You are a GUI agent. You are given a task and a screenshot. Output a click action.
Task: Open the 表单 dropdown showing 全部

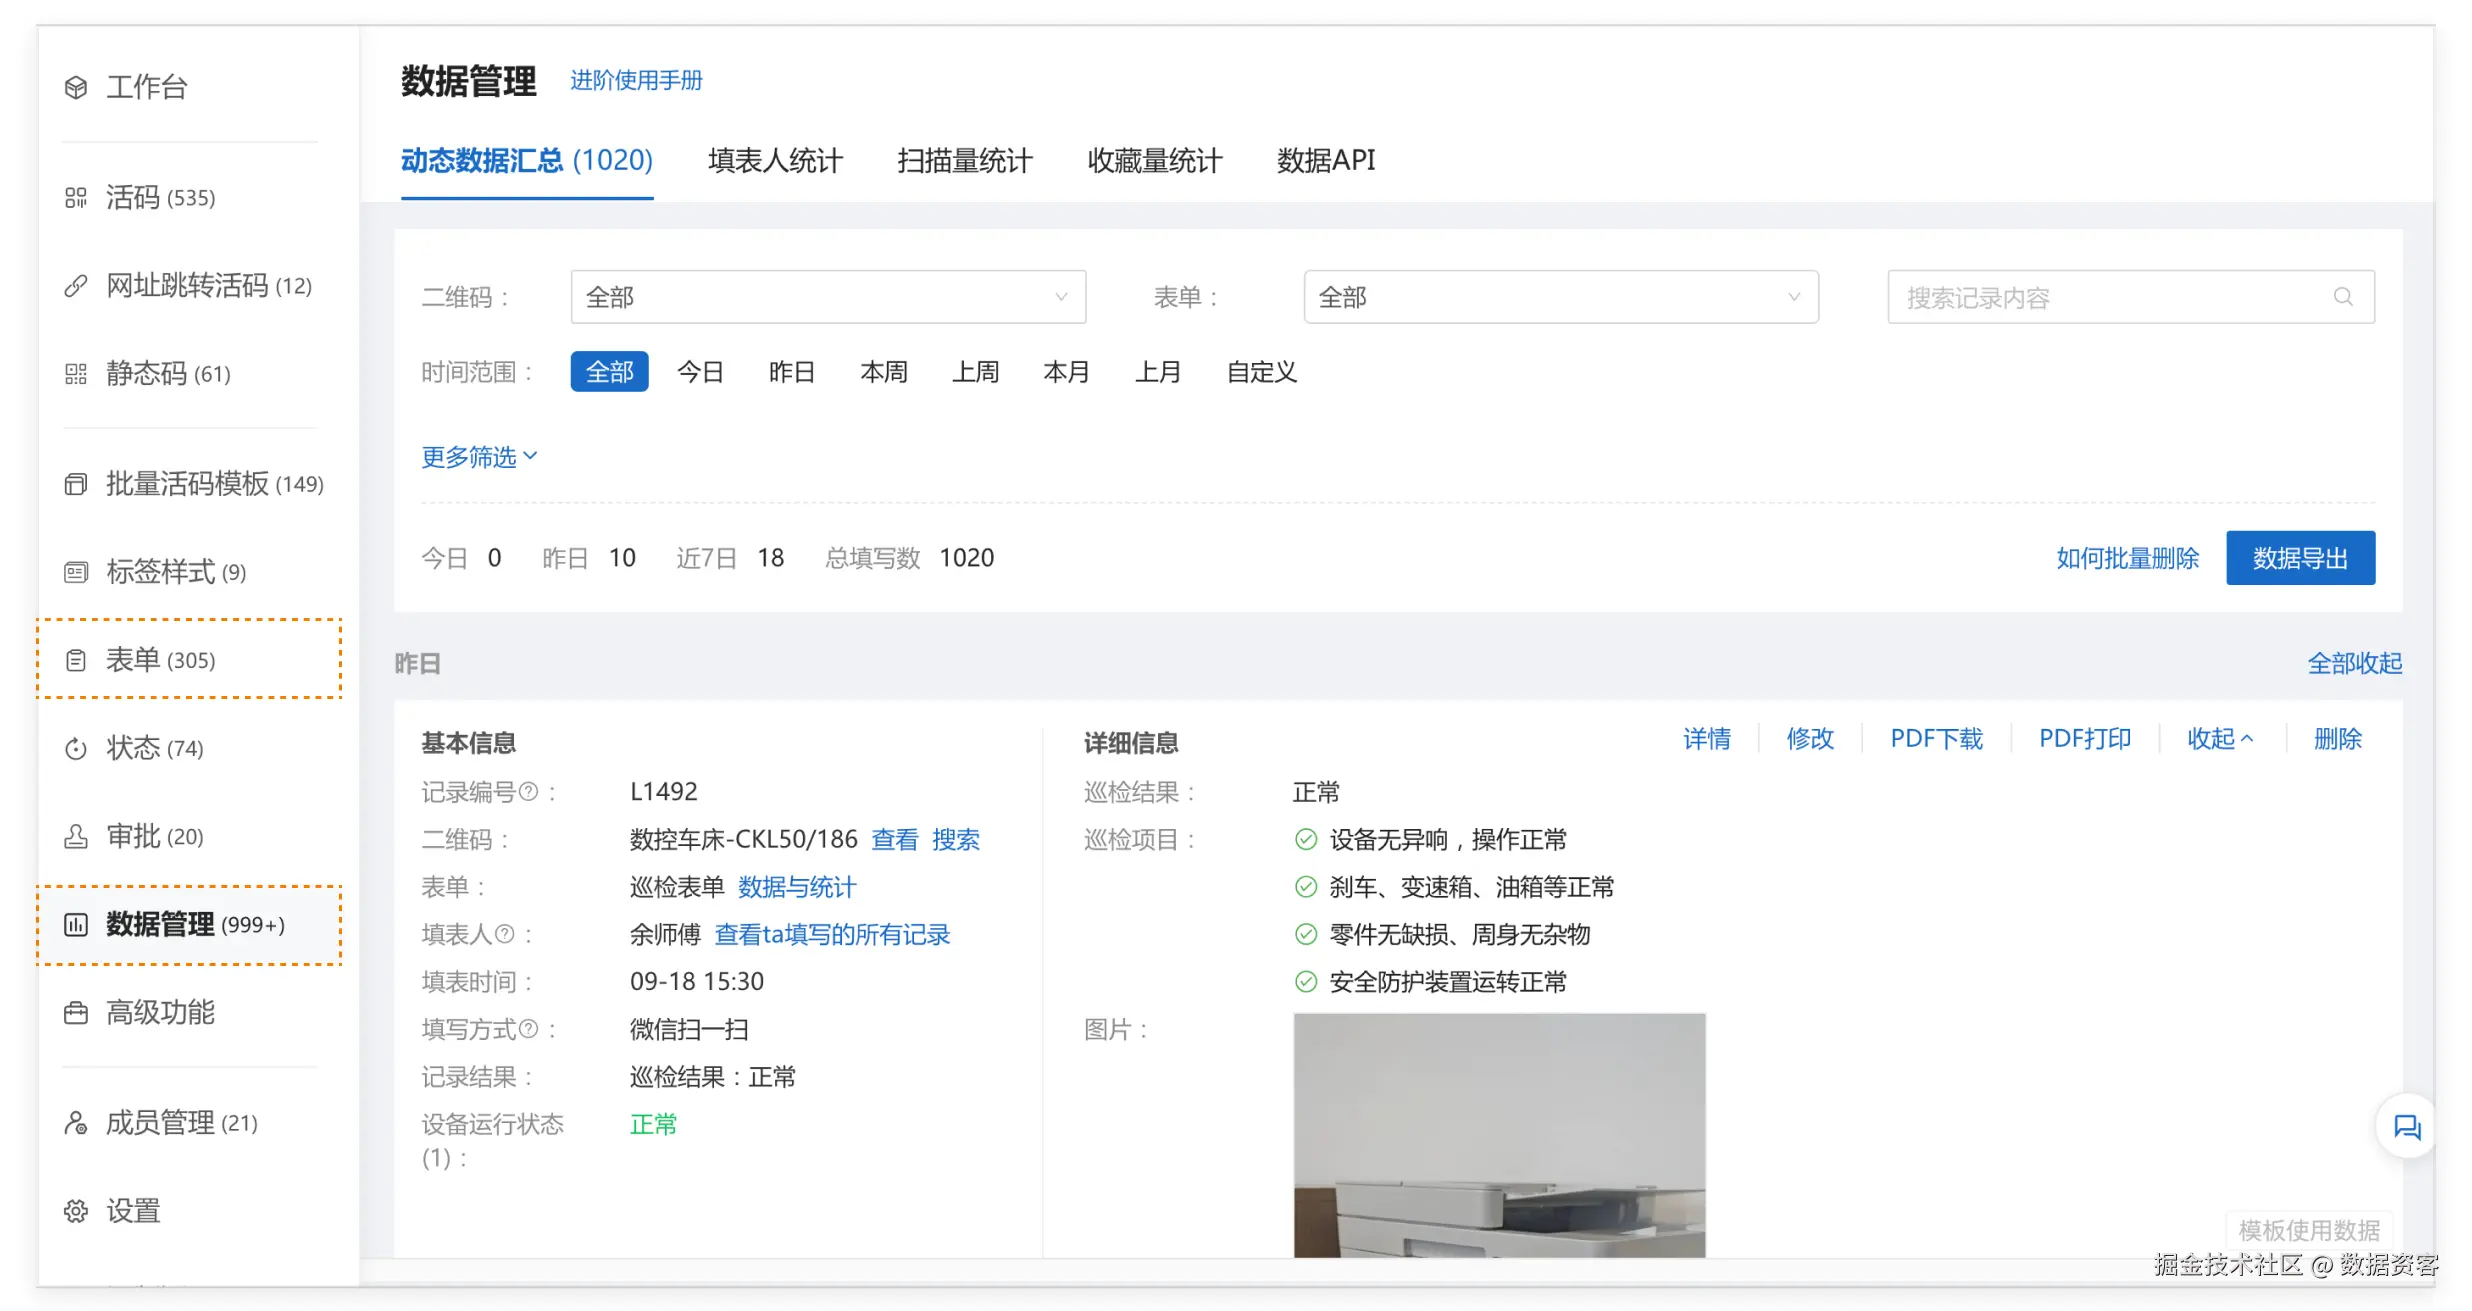tap(1560, 297)
